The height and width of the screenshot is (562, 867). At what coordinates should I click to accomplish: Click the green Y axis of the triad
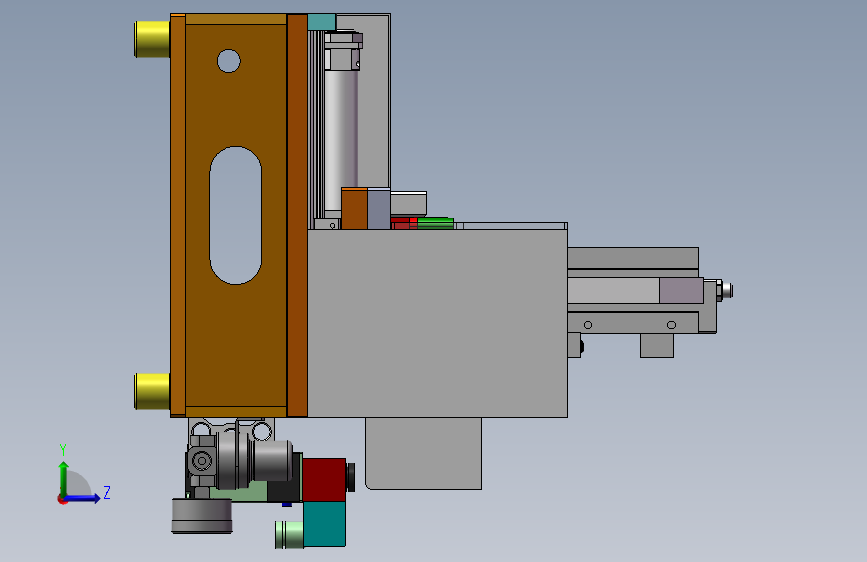point(64,480)
